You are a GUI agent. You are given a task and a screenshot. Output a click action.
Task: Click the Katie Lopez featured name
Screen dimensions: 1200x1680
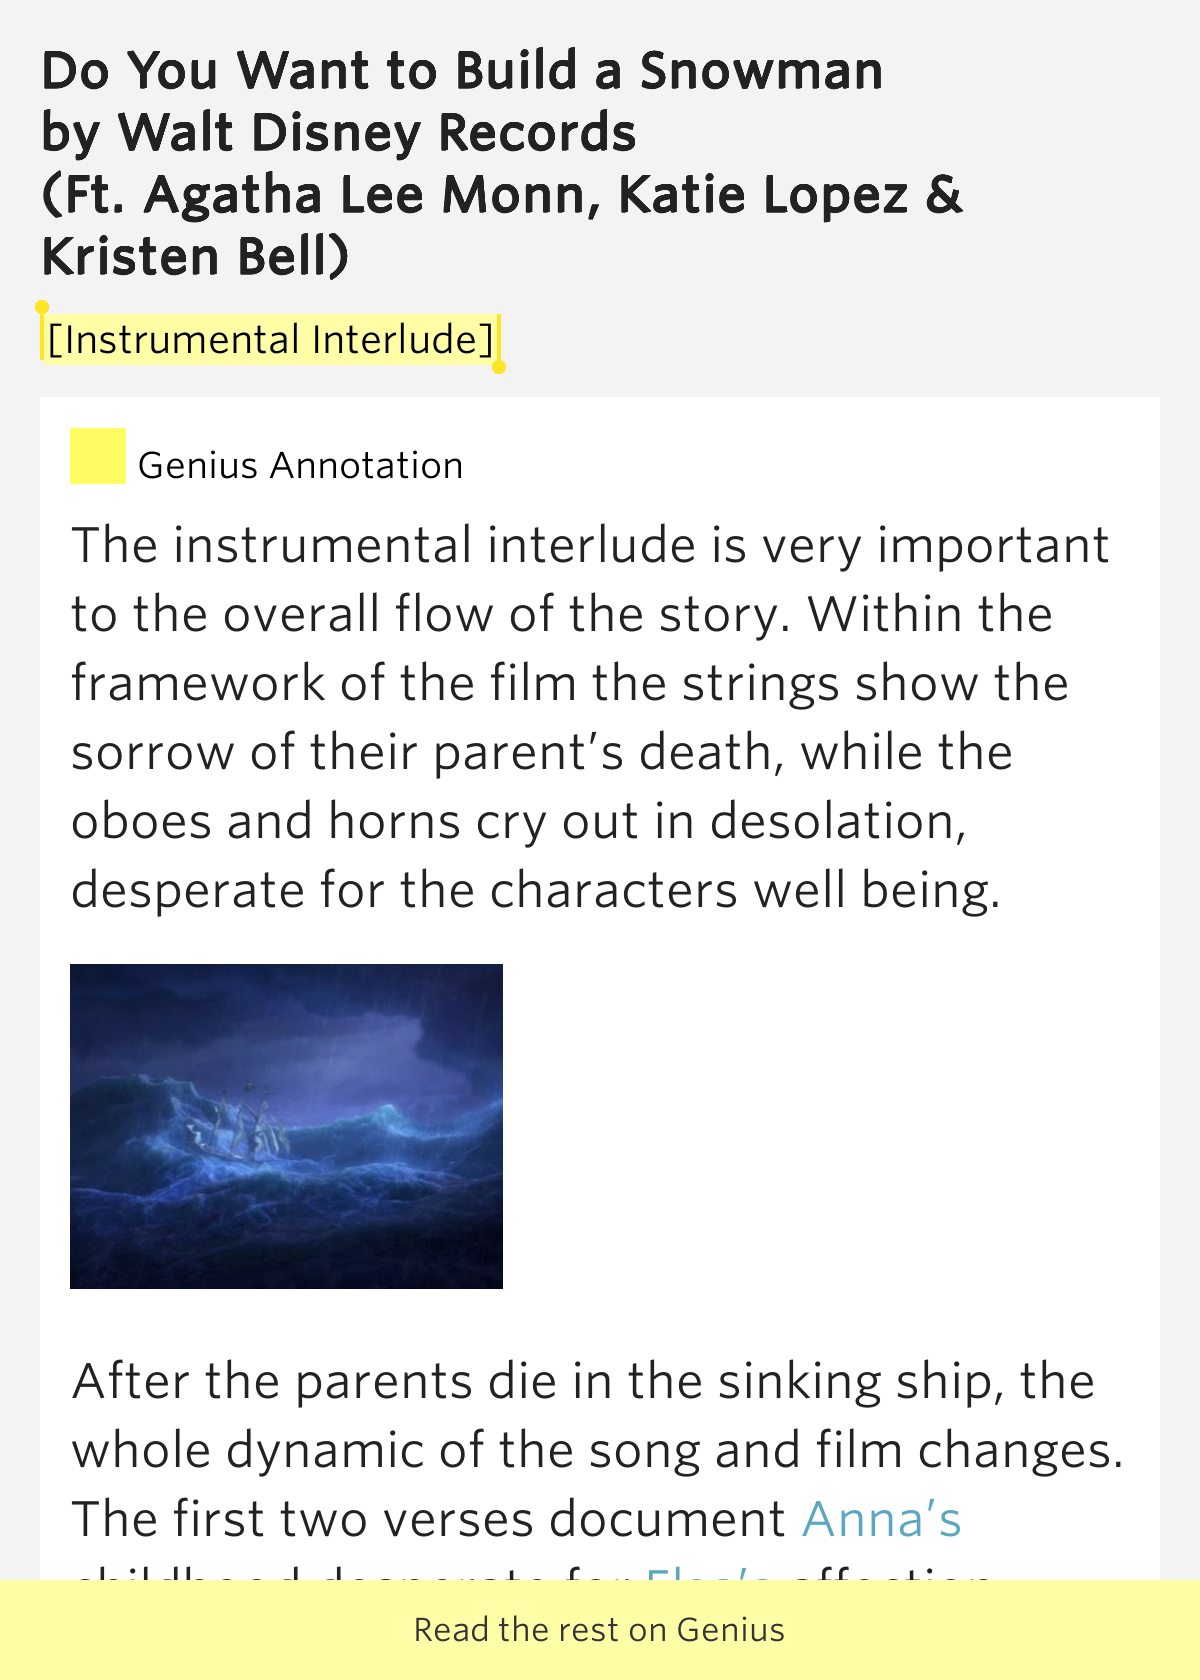(x=764, y=195)
